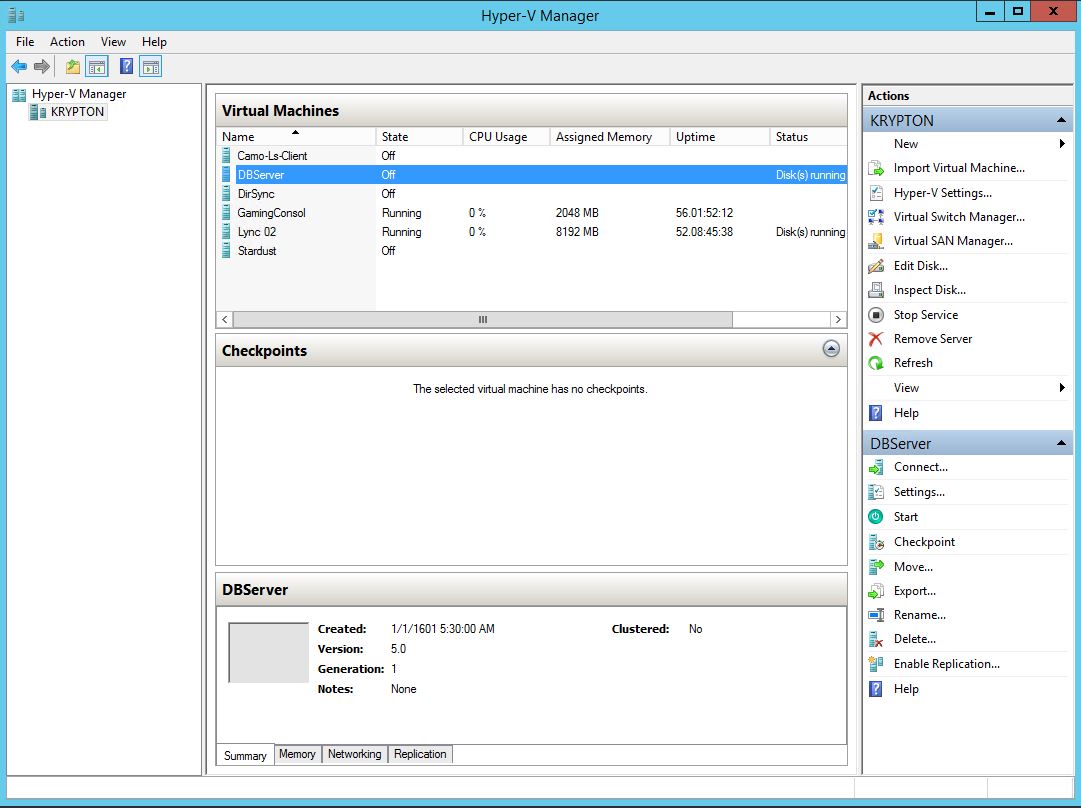Collapse the Checkpoints pane

831,349
